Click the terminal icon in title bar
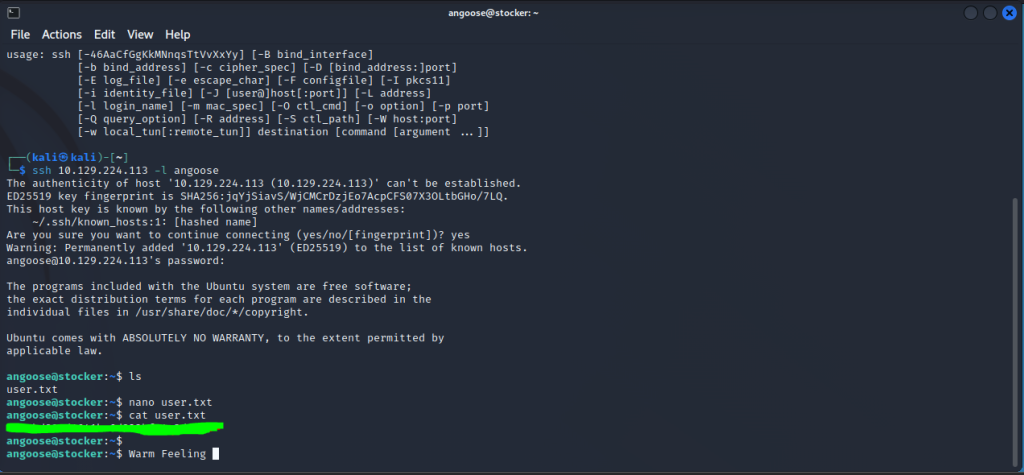 coord(14,13)
